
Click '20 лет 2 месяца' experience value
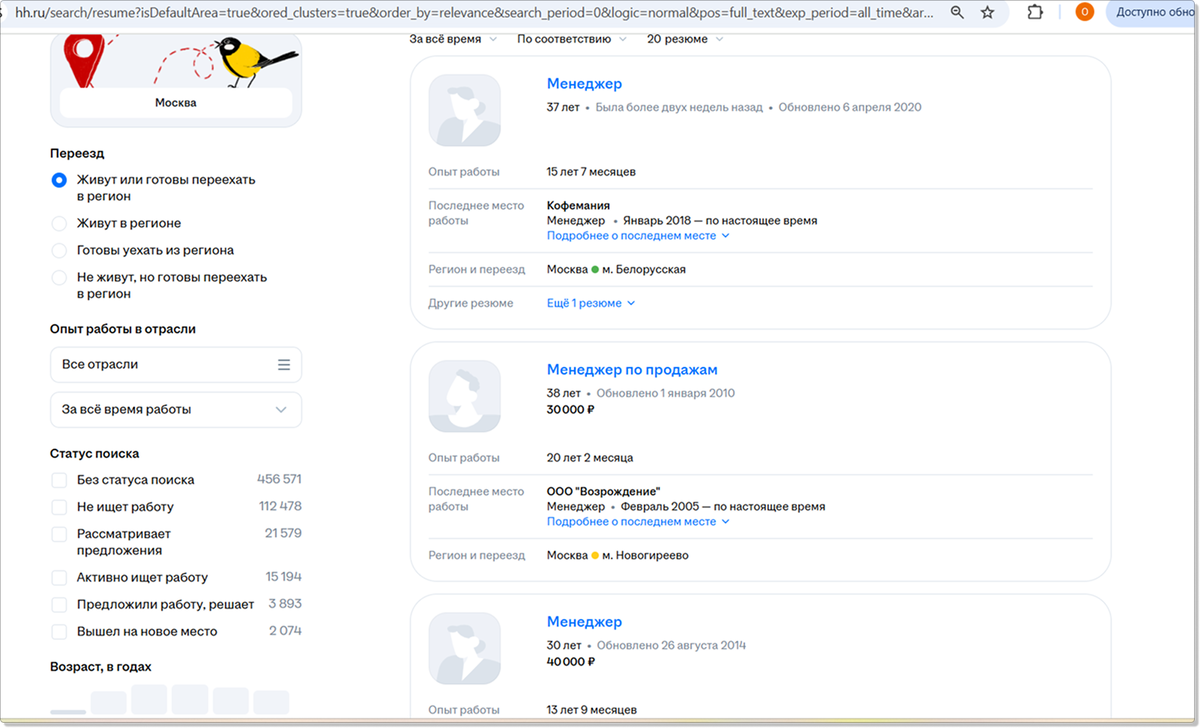590,458
